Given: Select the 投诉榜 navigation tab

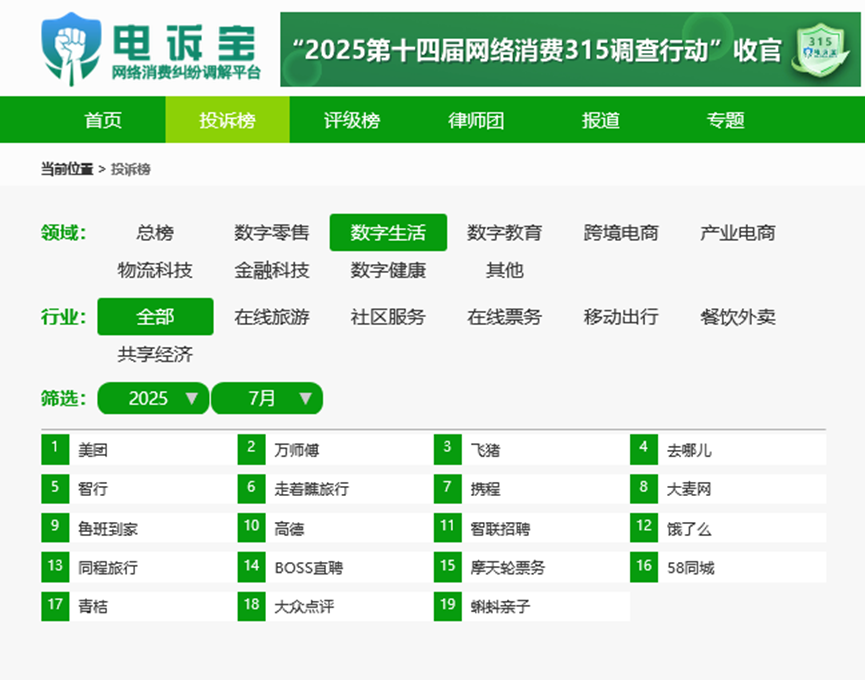Looking at the screenshot, I should (227, 120).
